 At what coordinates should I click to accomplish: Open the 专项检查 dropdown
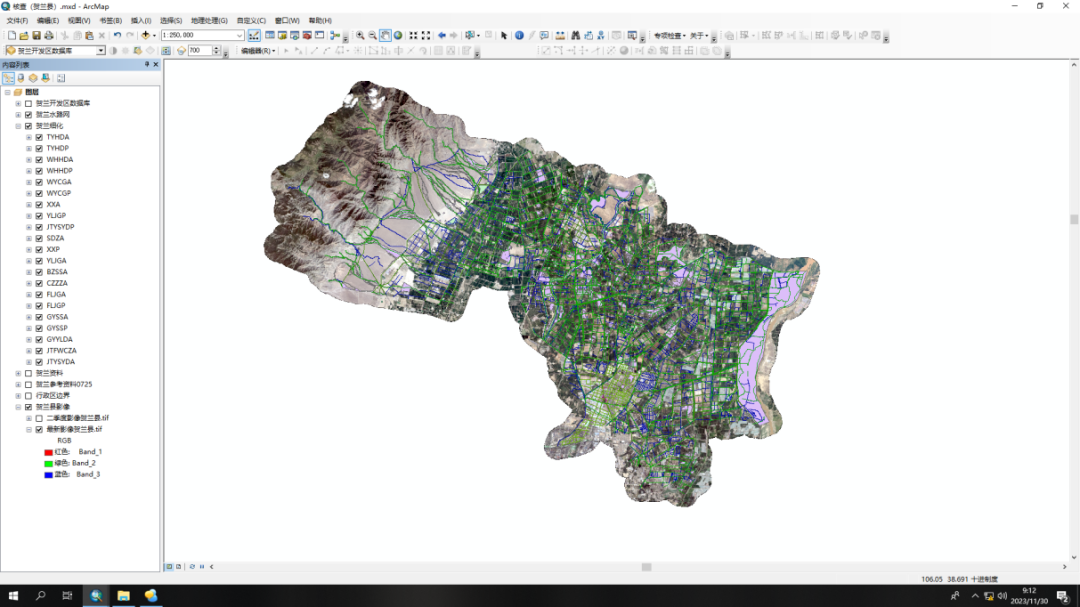pyautogui.click(x=669, y=35)
